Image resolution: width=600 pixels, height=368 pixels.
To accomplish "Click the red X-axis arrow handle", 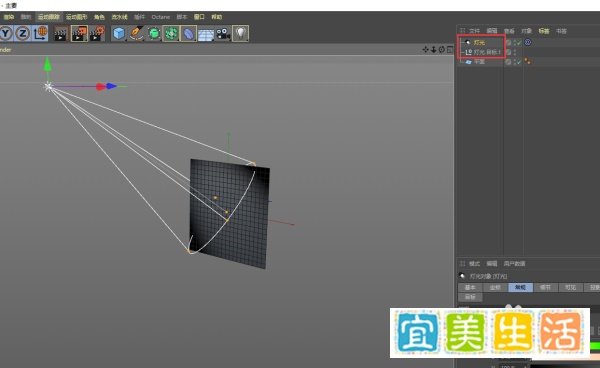I will [x=101, y=87].
